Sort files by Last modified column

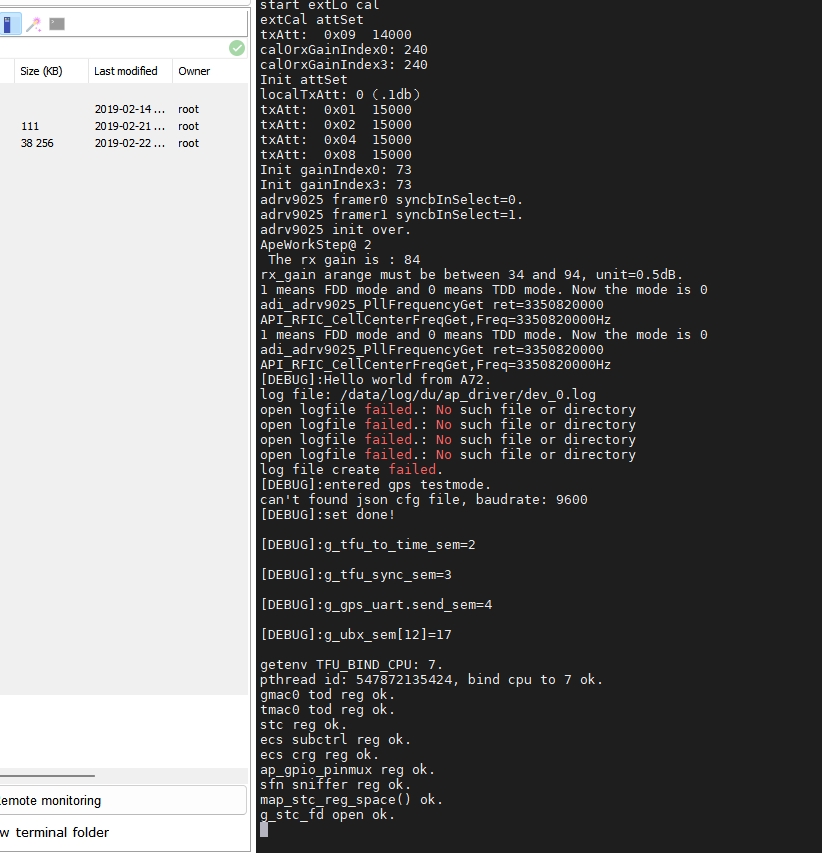pos(125,71)
